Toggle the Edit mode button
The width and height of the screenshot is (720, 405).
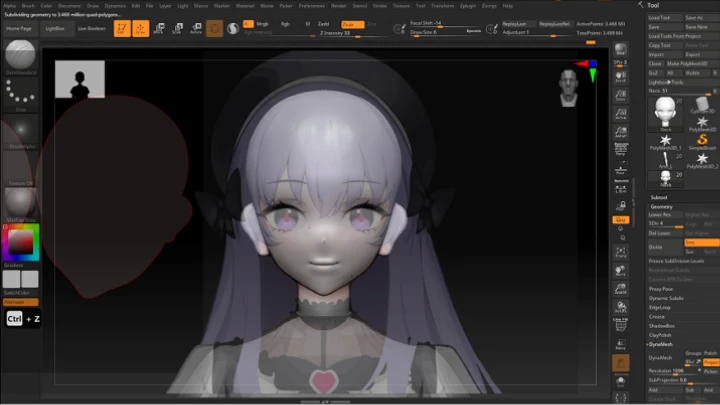[x=122, y=28]
